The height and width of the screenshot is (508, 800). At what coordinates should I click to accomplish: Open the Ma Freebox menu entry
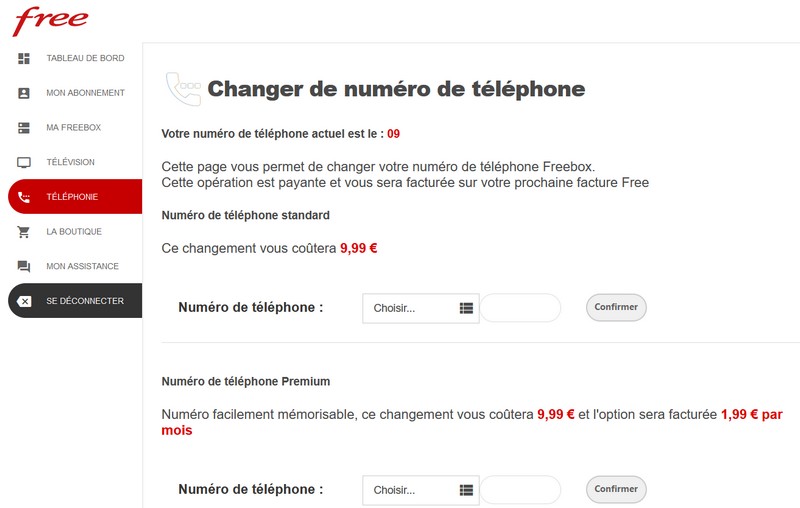coord(74,128)
